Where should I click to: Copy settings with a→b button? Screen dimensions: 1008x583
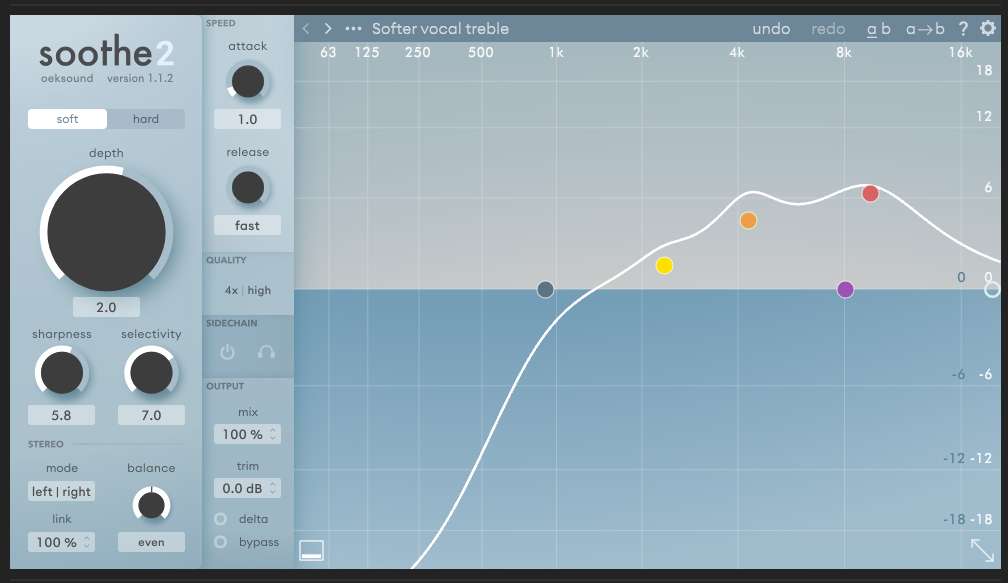tap(925, 29)
